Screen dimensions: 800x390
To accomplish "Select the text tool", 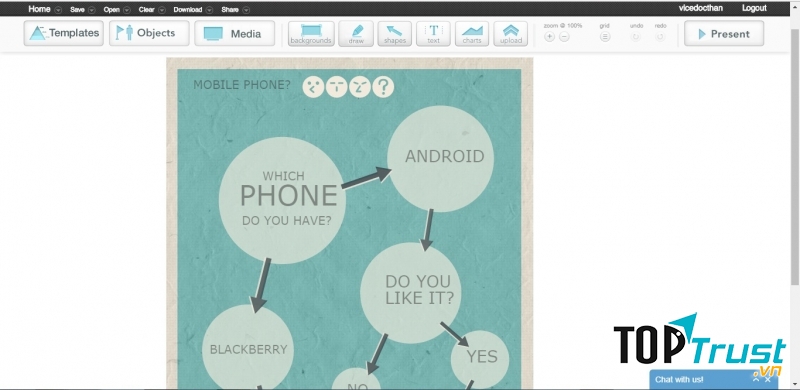I will tap(433, 34).
